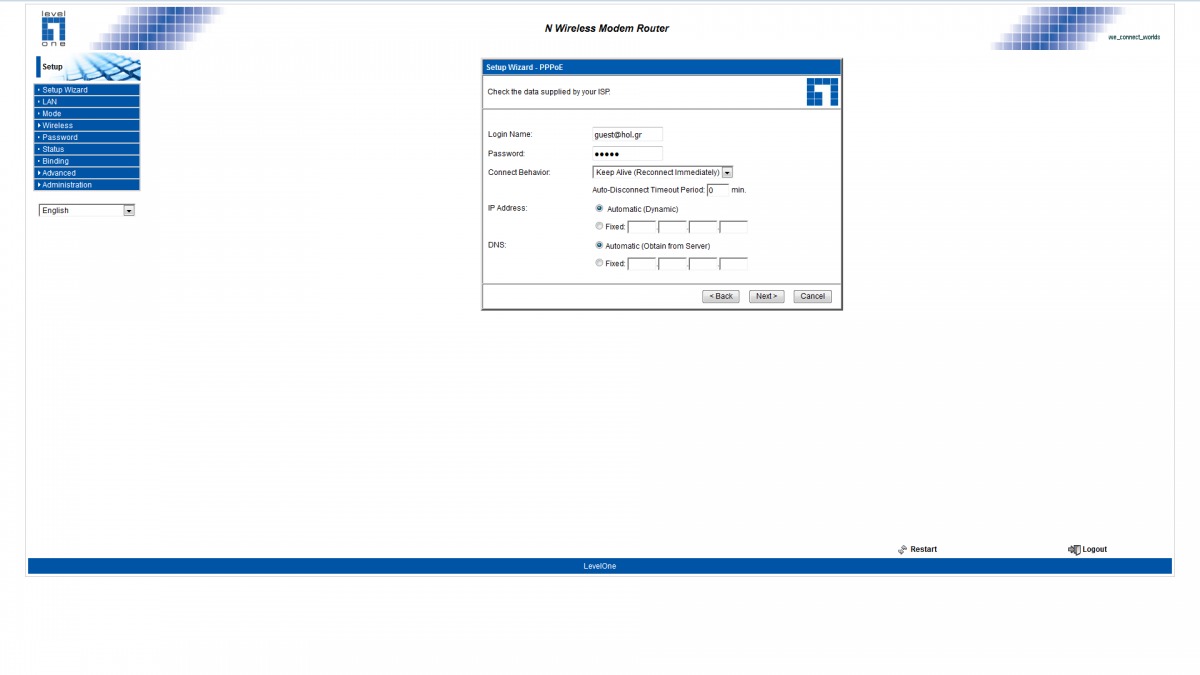Click the < Back button
The width and height of the screenshot is (1200, 675).
click(x=721, y=296)
